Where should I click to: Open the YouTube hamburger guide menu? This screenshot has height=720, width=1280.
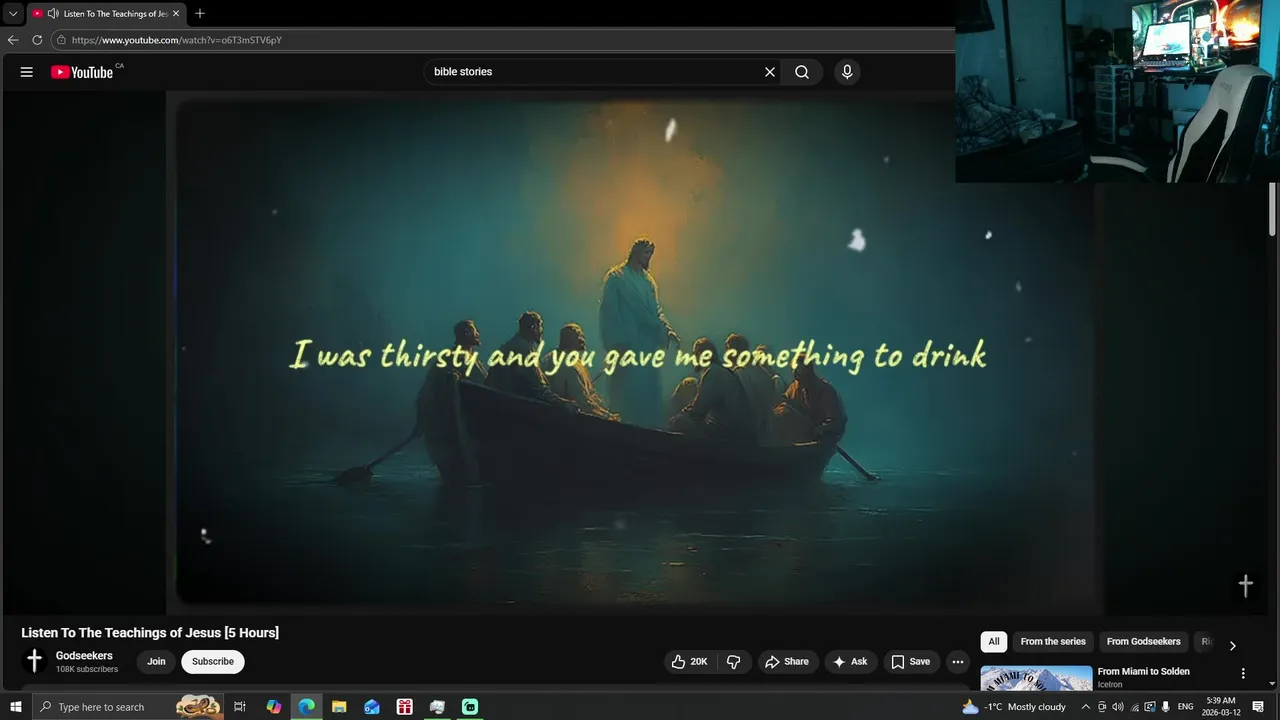27,72
